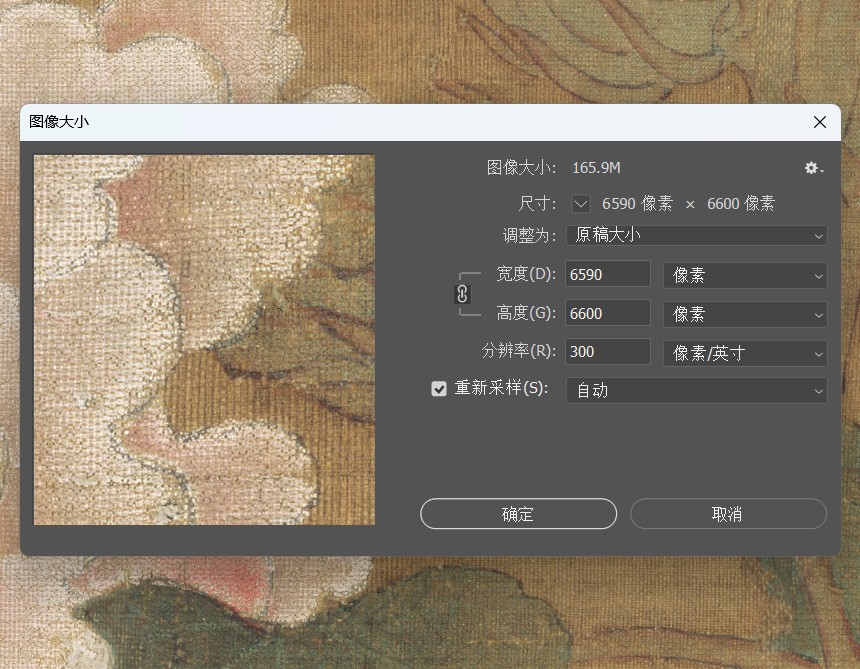Uncheck the 重新采样 checkbox
Viewport: 860px width, 669px height.
(439, 389)
